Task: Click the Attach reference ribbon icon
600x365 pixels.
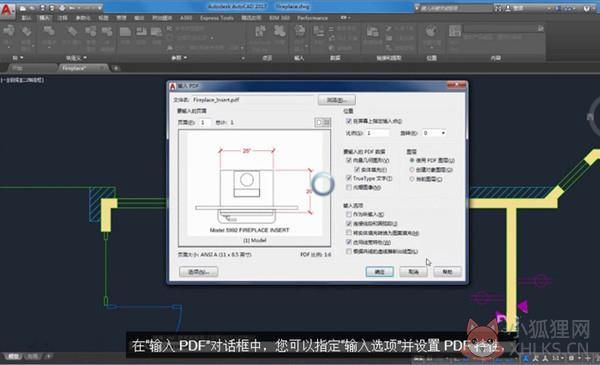Action: click(x=125, y=31)
